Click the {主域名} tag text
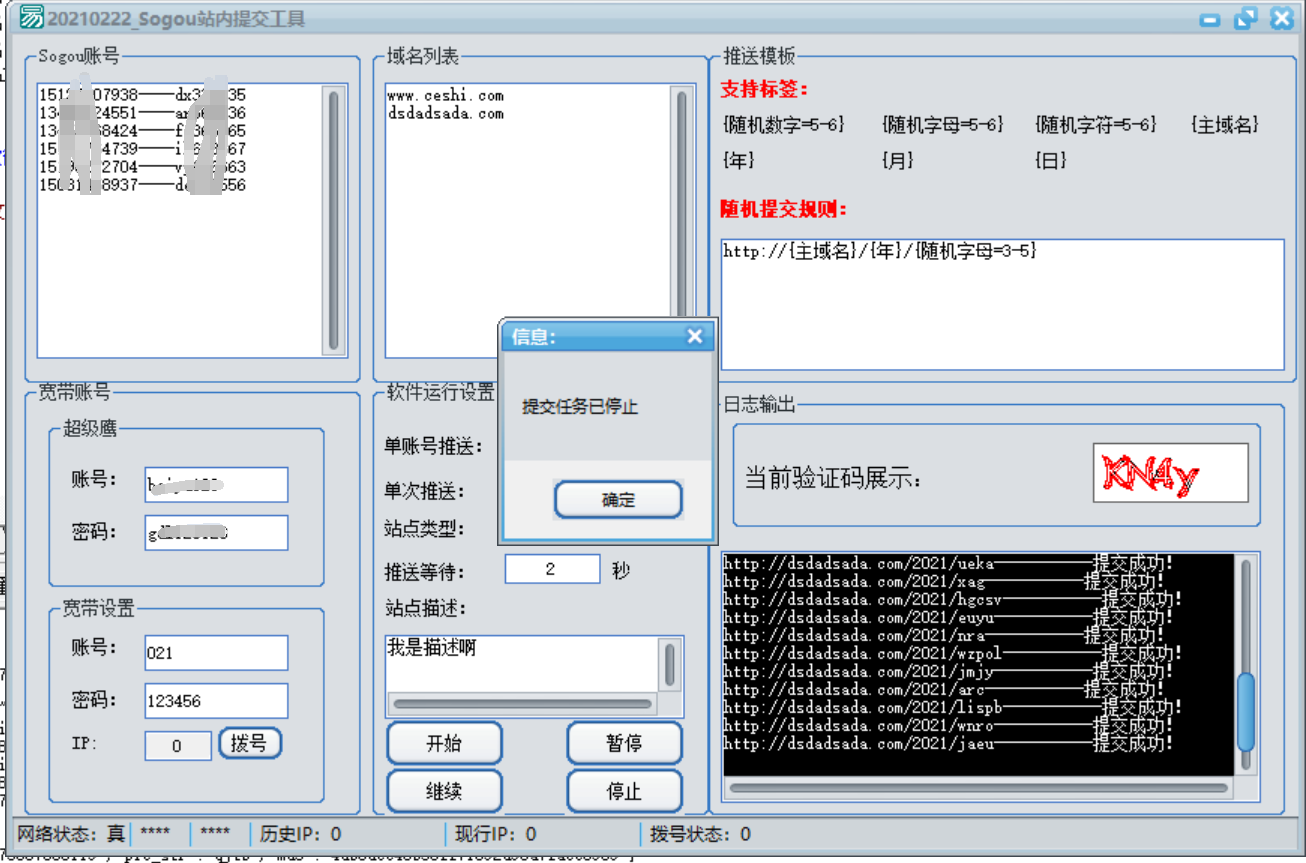The image size is (1306, 863). pos(1225,125)
